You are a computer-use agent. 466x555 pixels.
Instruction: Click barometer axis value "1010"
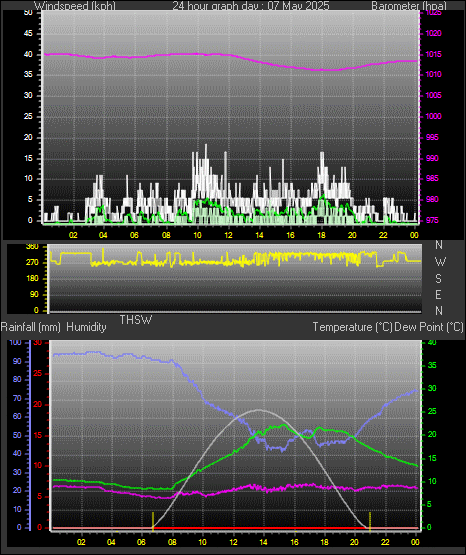coord(433,75)
